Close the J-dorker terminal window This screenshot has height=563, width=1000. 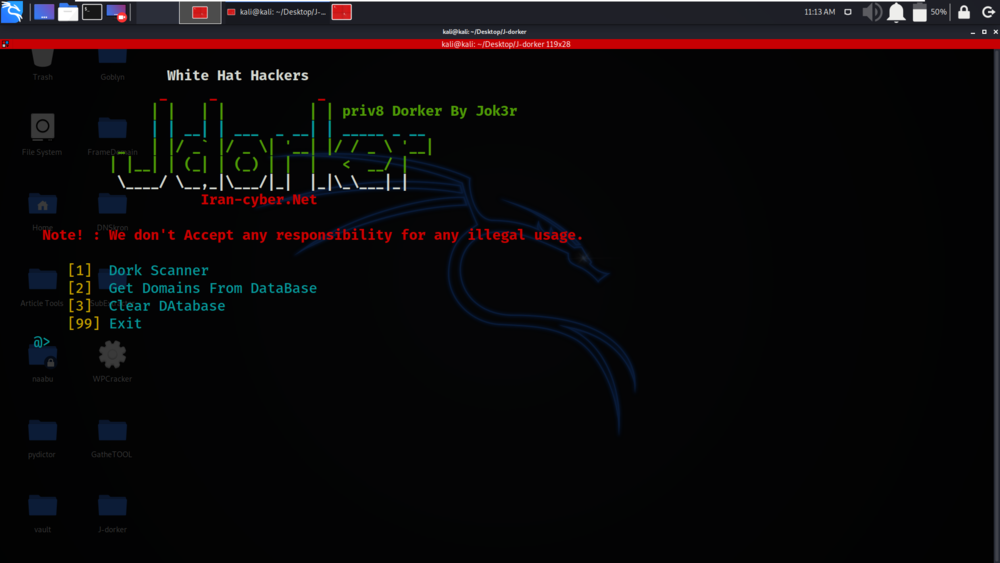pyautogui.click(x=995, y=32)
